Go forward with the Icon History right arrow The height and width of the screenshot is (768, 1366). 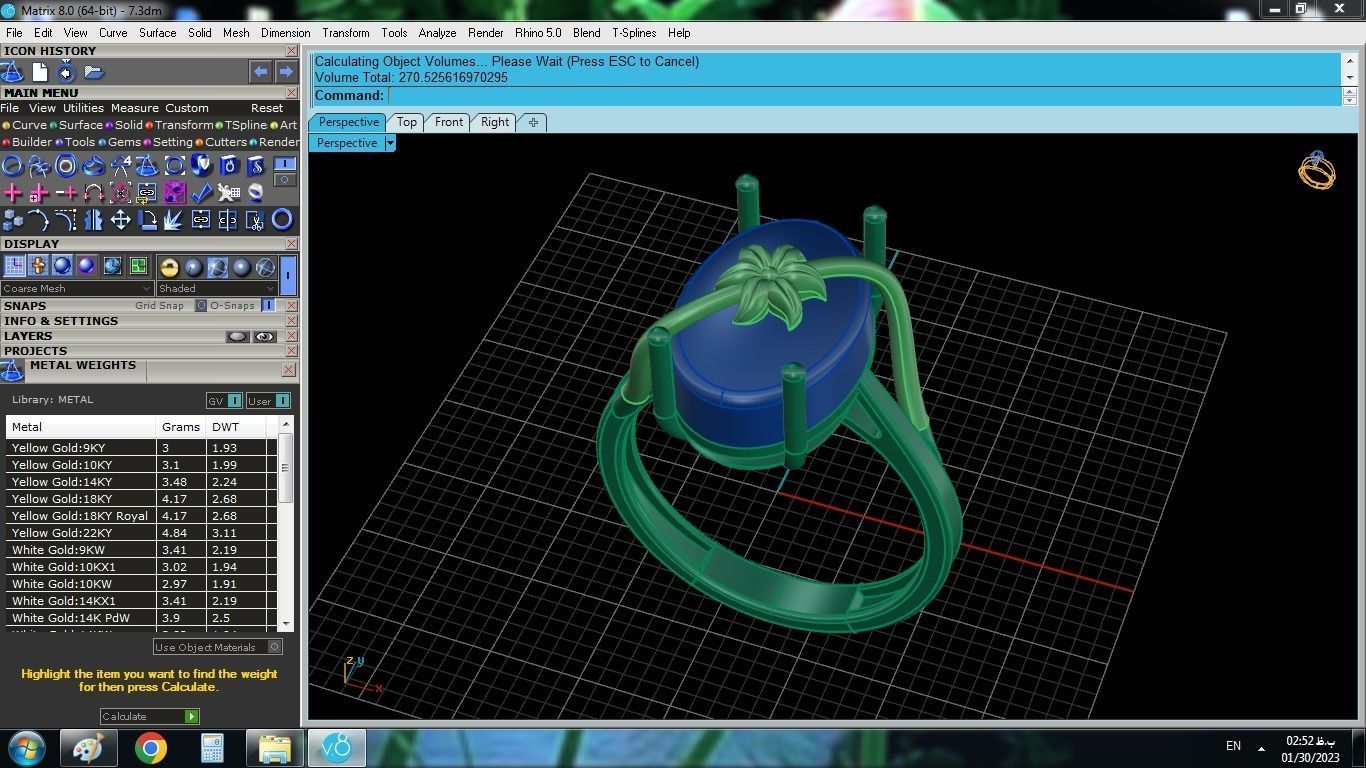(x=285, y=72)
